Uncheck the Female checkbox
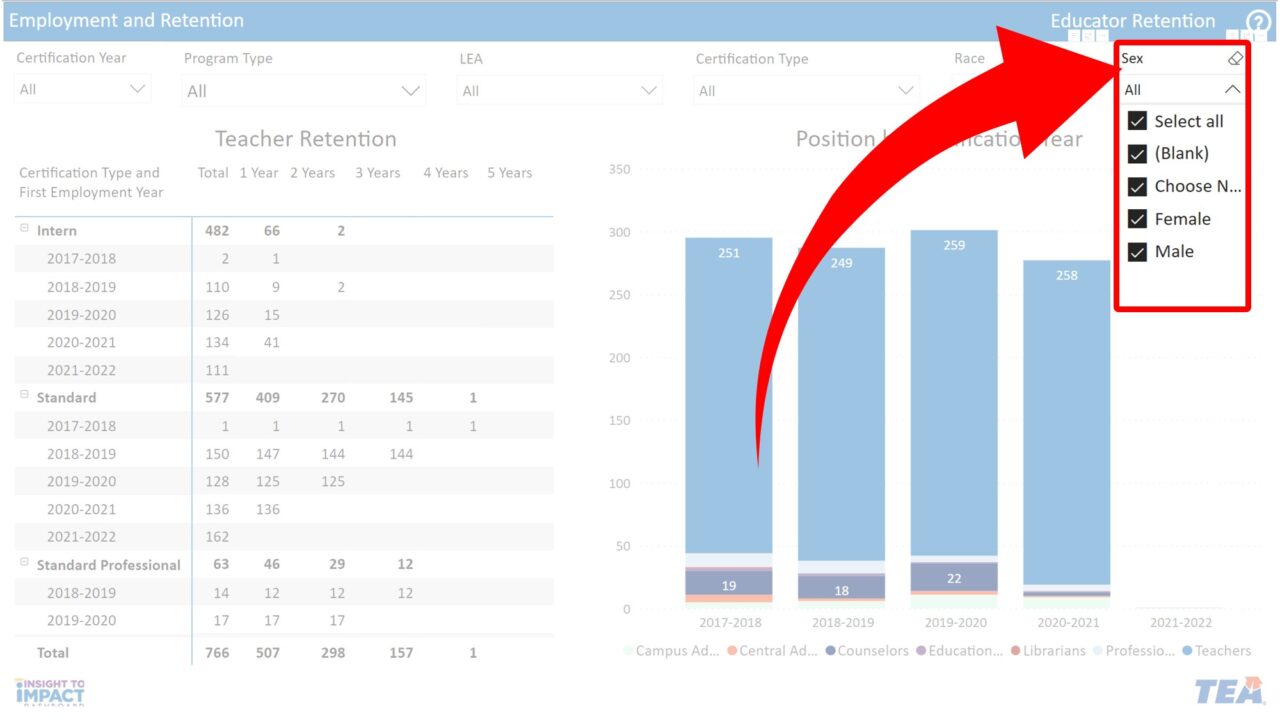Screen dimensions: 1280x721 coord(1137,219)
